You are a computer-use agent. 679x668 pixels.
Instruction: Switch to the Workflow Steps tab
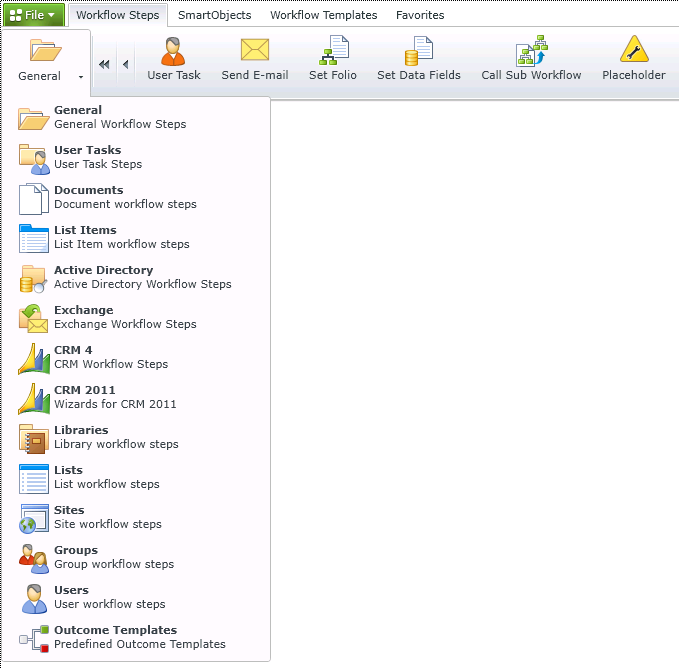pos(118,15)
